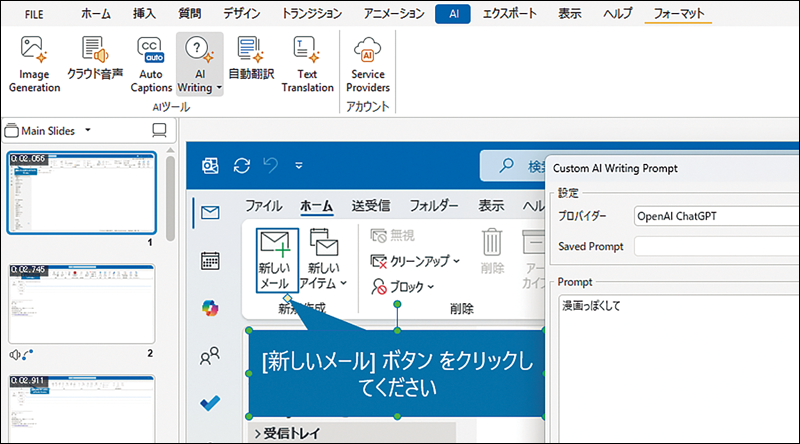Open Service Providers account settings

point(368,52)
